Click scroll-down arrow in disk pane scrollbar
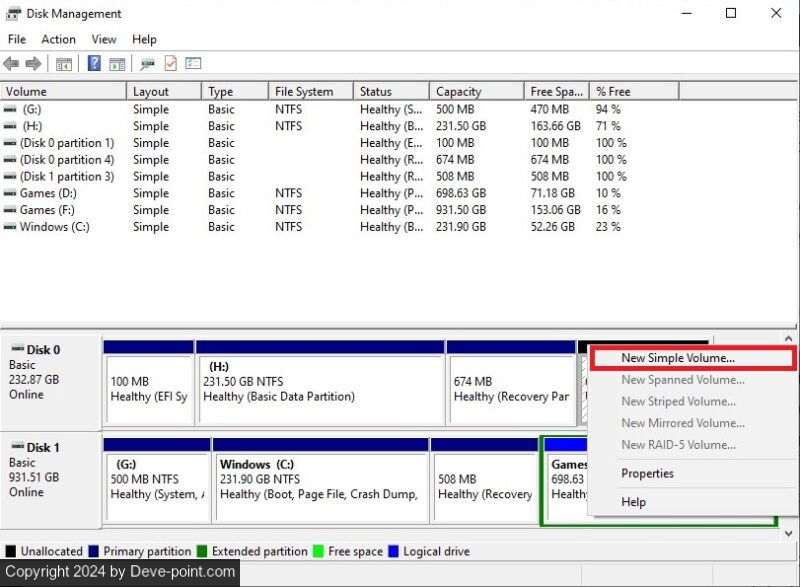The width and height of the screenshot is (800, 587). tap(790, 534)
